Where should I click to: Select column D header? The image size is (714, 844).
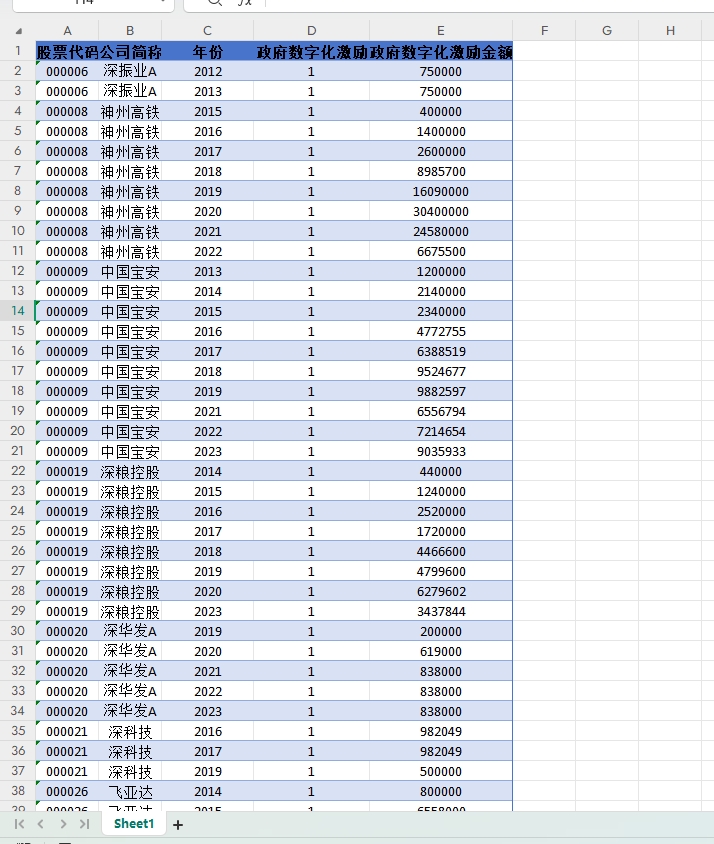(311, 31)
